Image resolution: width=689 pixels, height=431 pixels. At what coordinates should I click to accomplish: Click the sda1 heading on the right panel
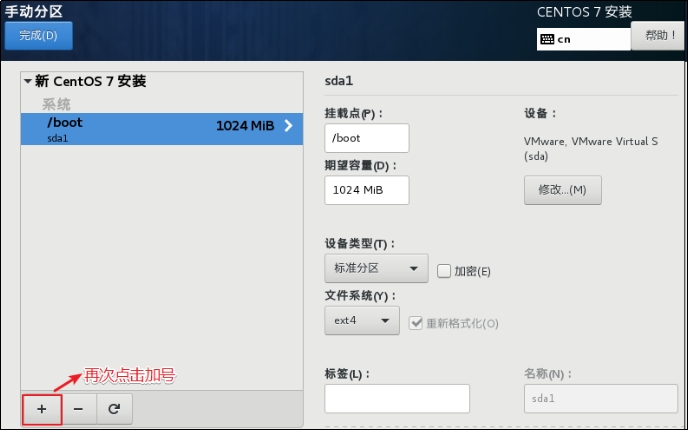[339, 81]
